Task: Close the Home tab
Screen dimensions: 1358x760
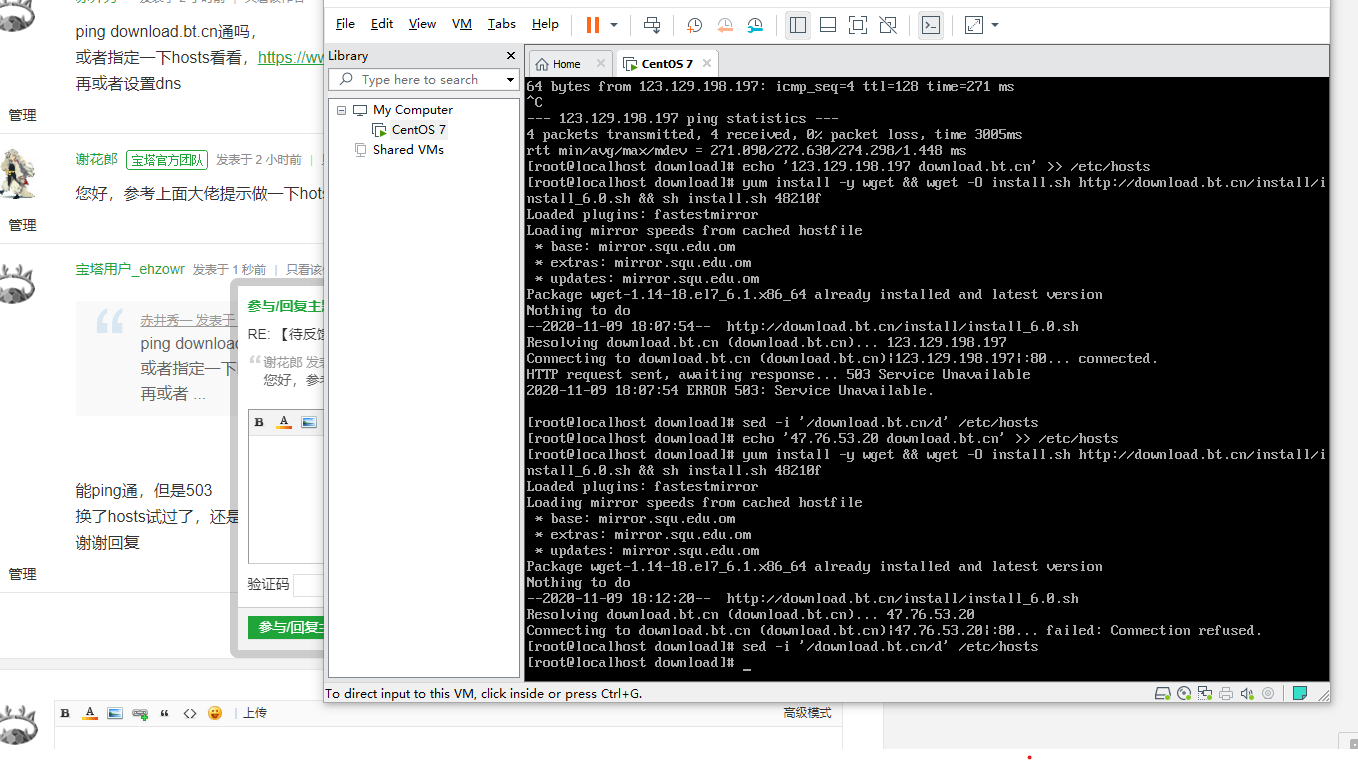Action: (601, 63)
